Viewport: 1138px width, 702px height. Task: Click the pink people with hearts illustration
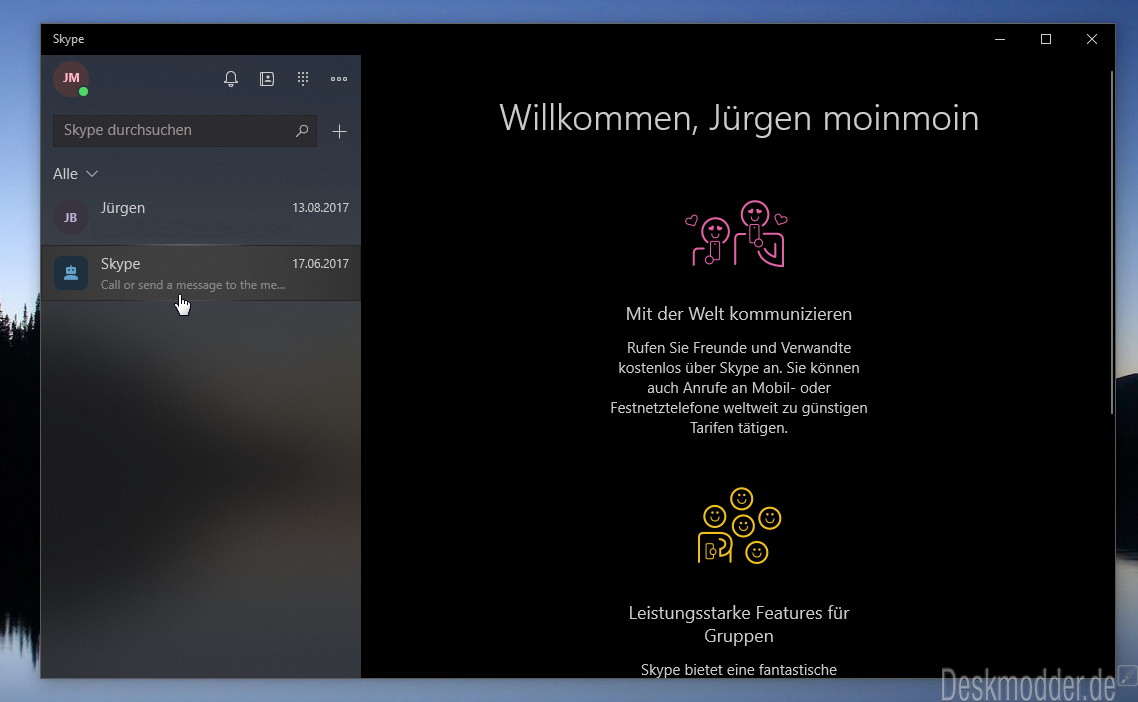[737, 234]
